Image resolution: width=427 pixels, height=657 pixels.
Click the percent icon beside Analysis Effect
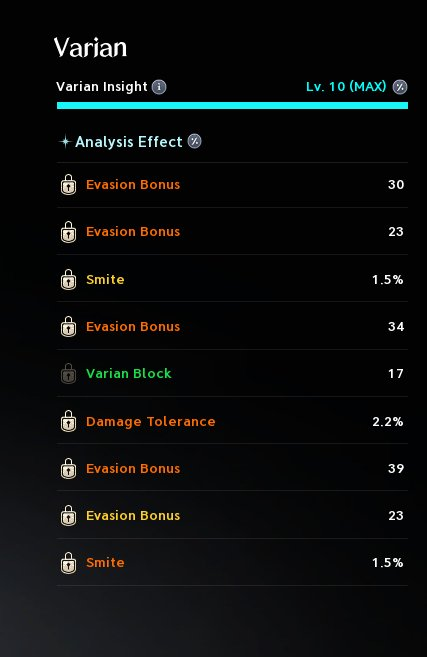click(x=194, y=141)
